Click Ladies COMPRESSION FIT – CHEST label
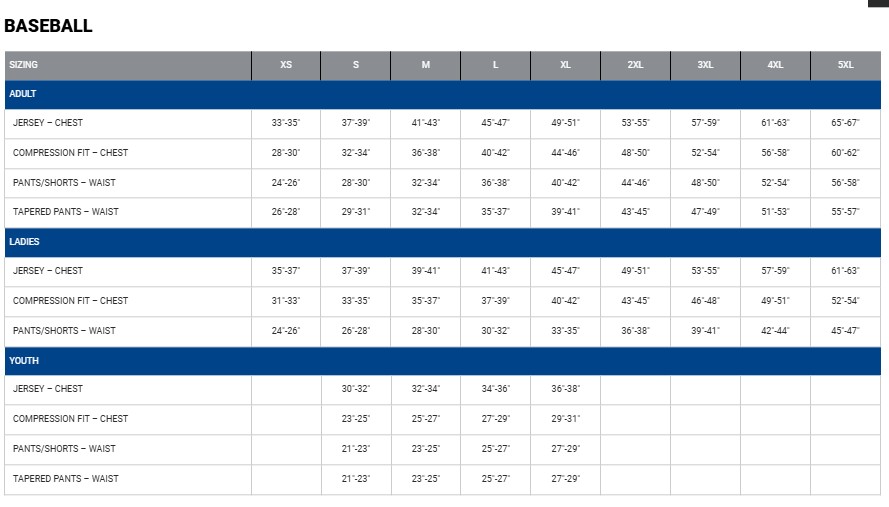 coord(70,301)
